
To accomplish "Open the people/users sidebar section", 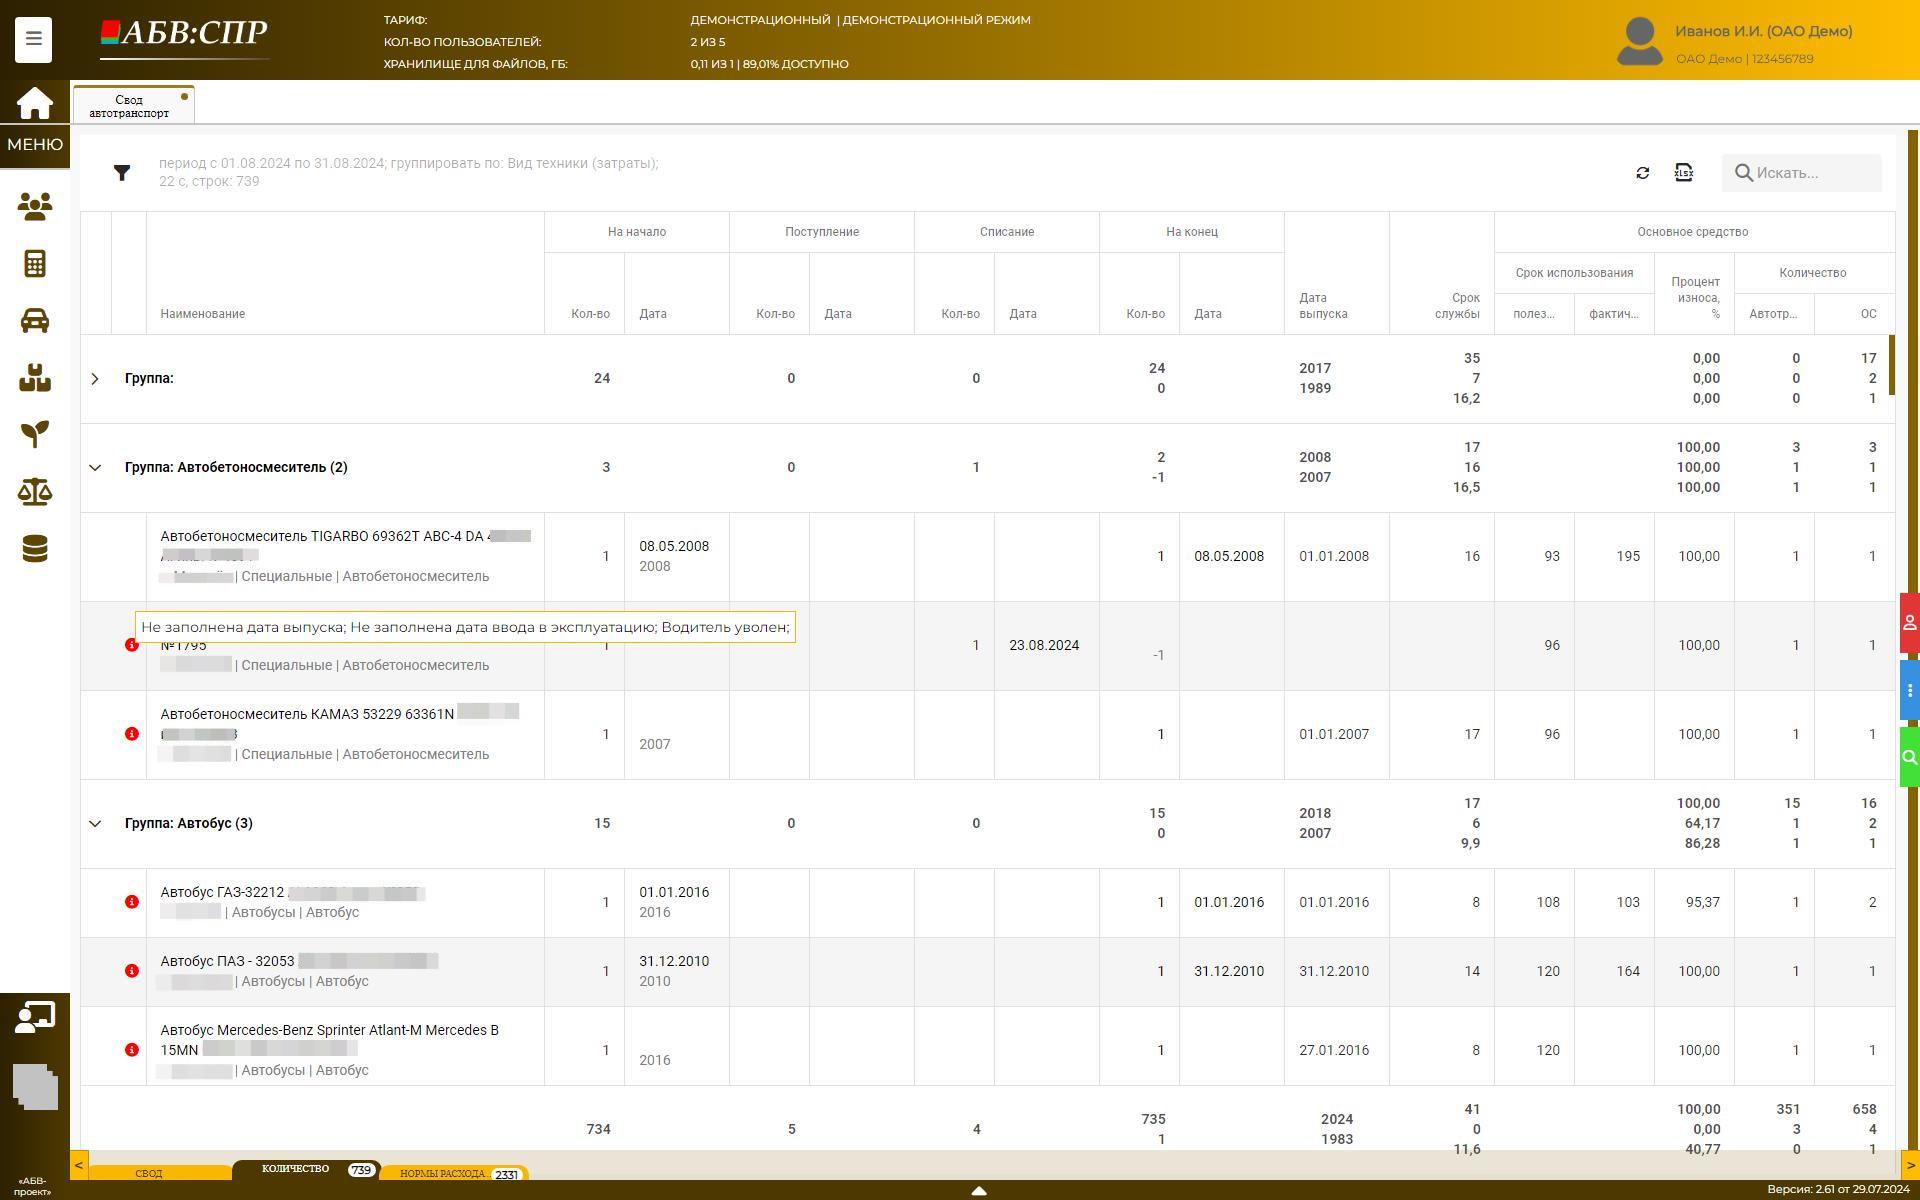I will 34,207.
